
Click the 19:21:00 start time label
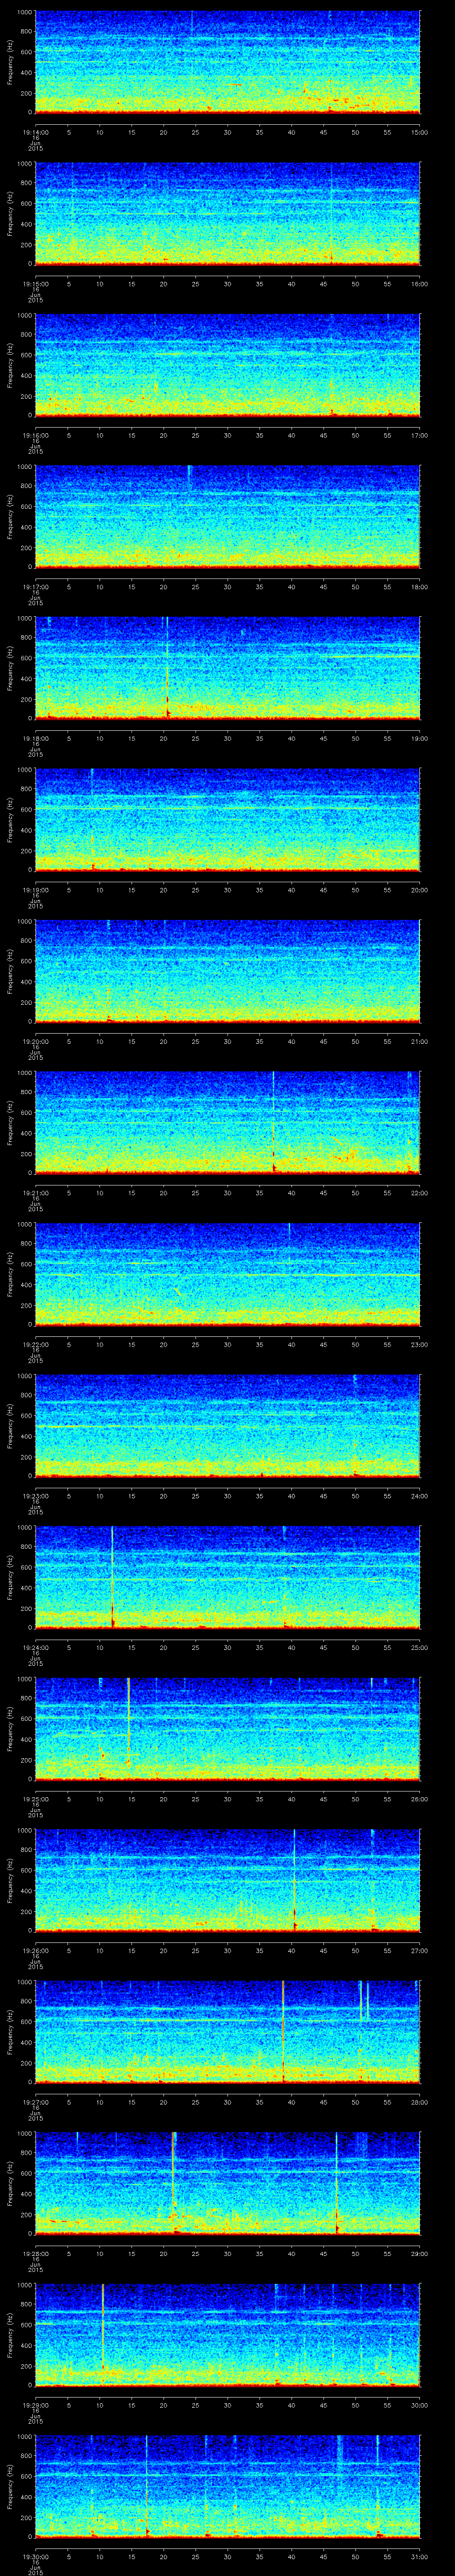pyautogui.click(x=35, y=1193)
